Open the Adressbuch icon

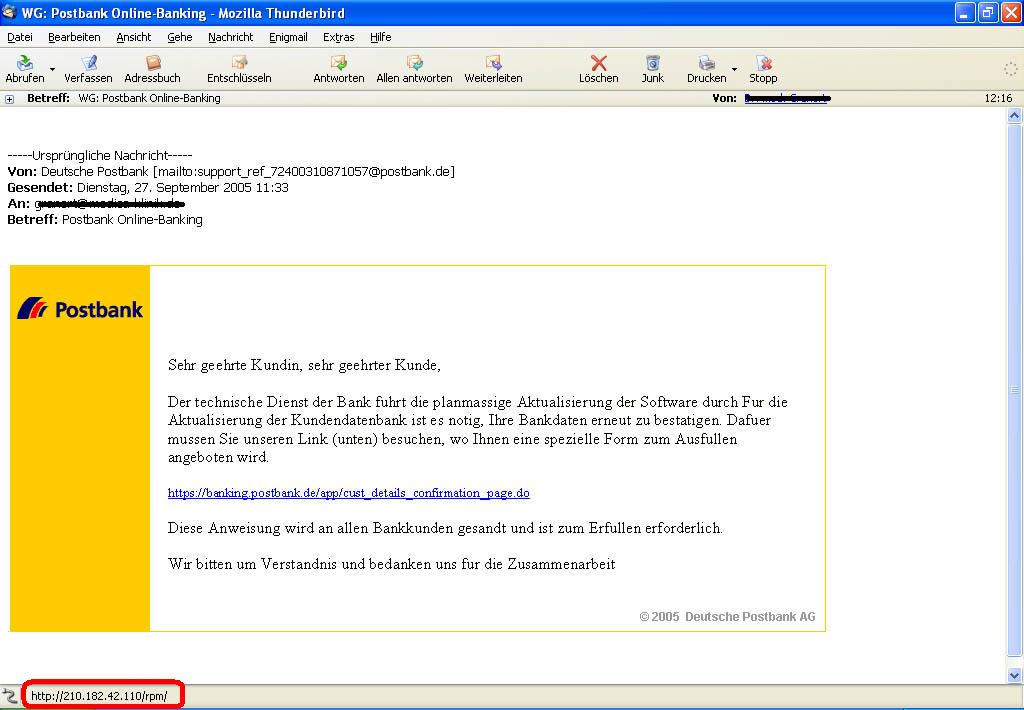click(x=153, y=63)
